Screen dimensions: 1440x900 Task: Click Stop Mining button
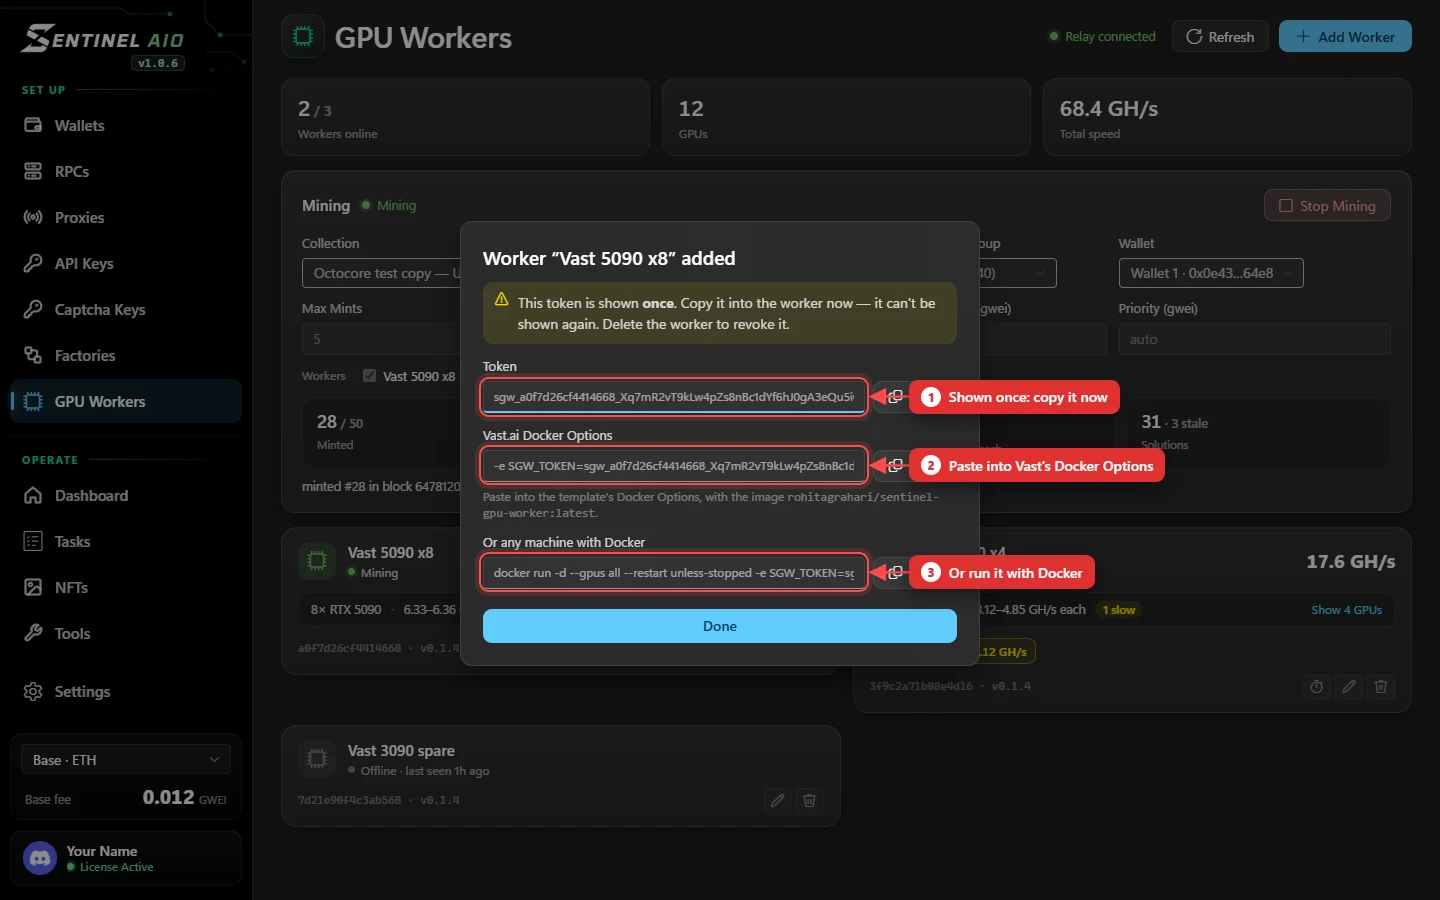1327,205
